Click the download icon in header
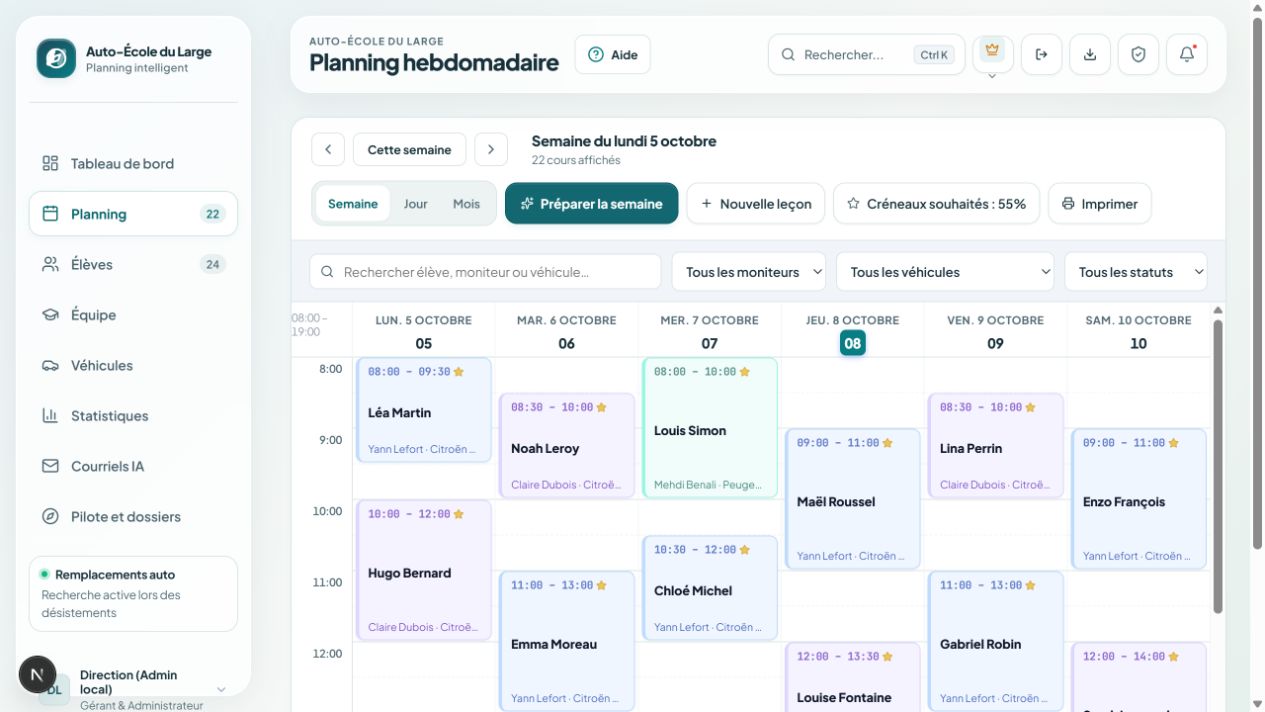 pyautogui.click(x=1090, y=55)
